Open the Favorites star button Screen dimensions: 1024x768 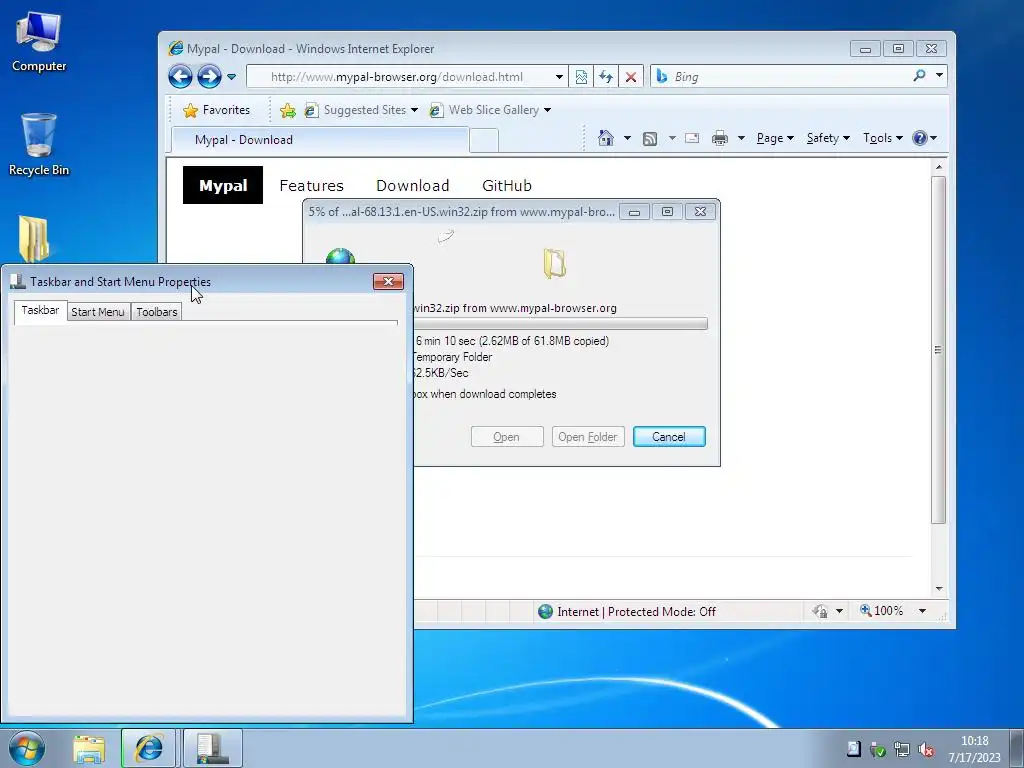pos(217,110)
